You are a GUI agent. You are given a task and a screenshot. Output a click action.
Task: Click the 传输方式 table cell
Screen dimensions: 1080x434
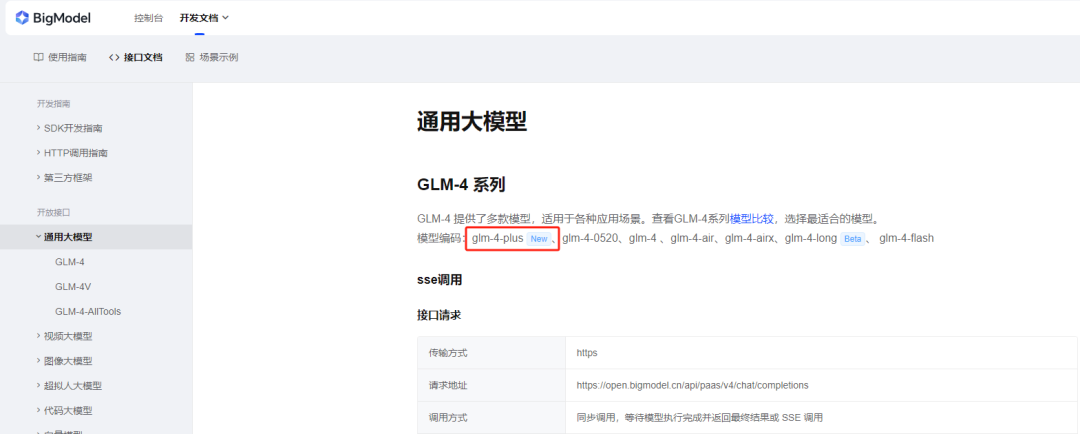coord(491,353)
